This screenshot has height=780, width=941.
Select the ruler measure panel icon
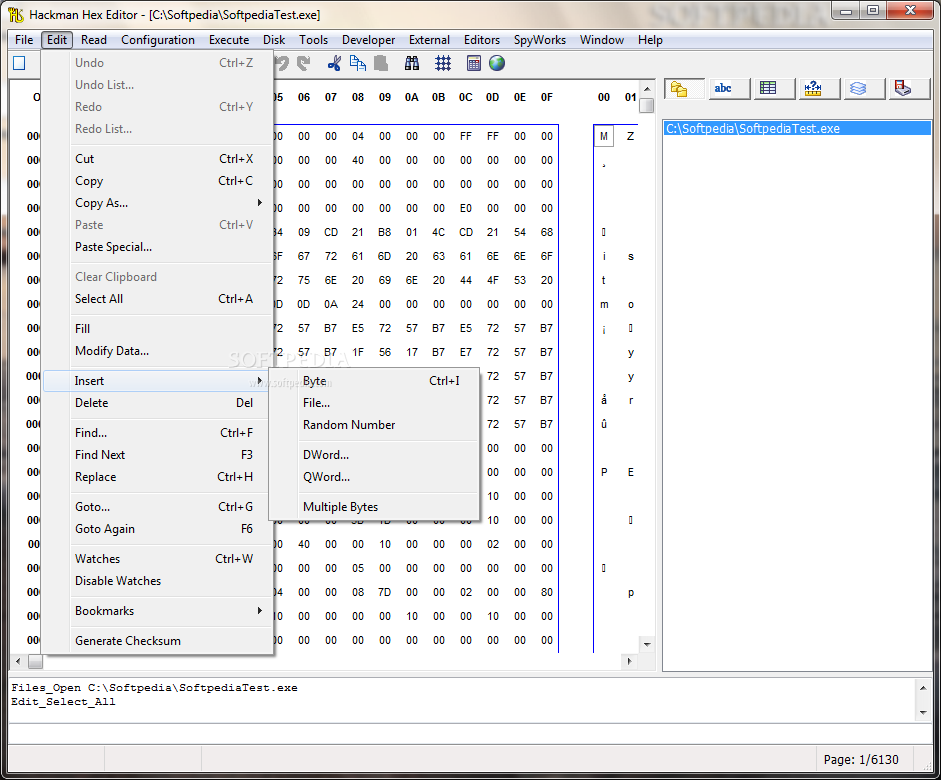click(819, 89)
